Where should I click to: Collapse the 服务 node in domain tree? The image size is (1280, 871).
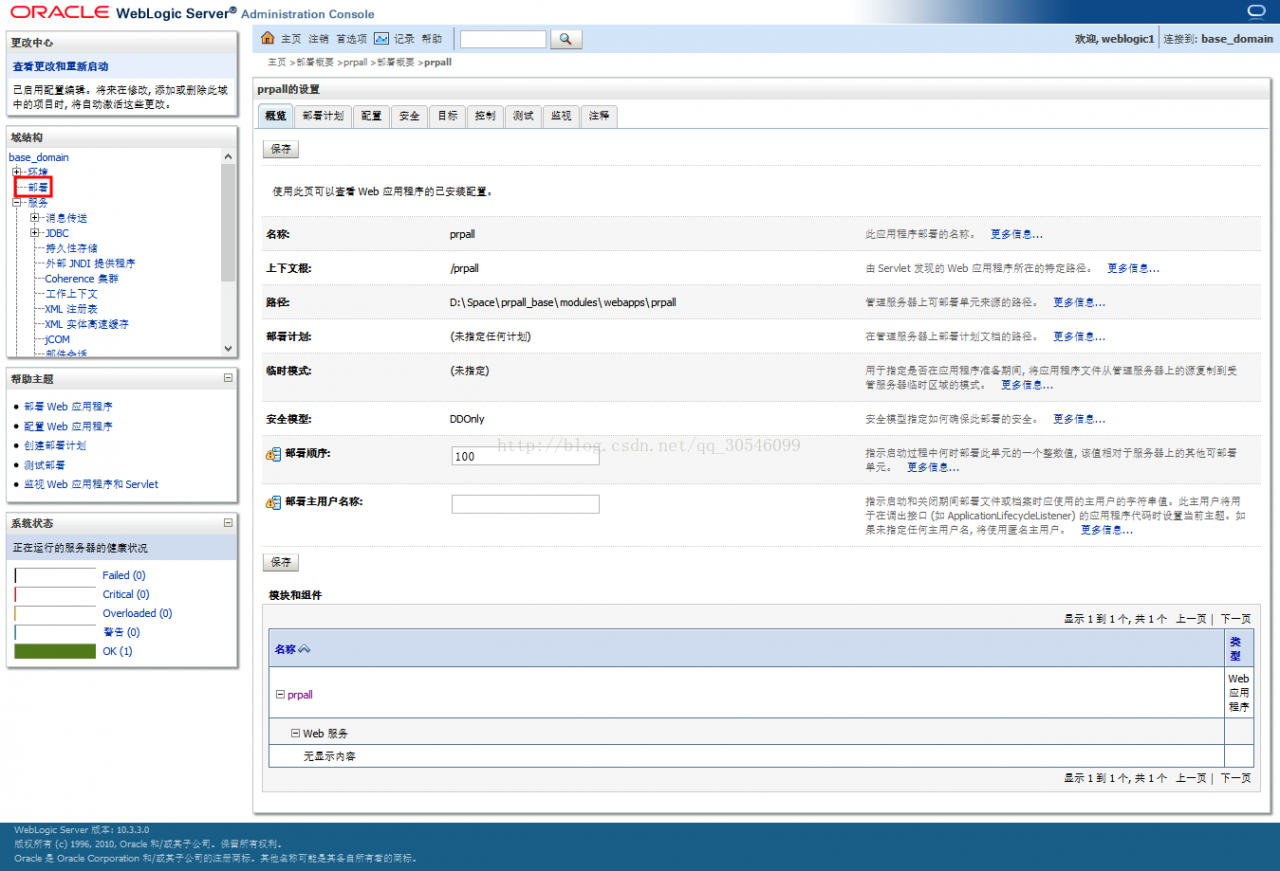point(17,202)
